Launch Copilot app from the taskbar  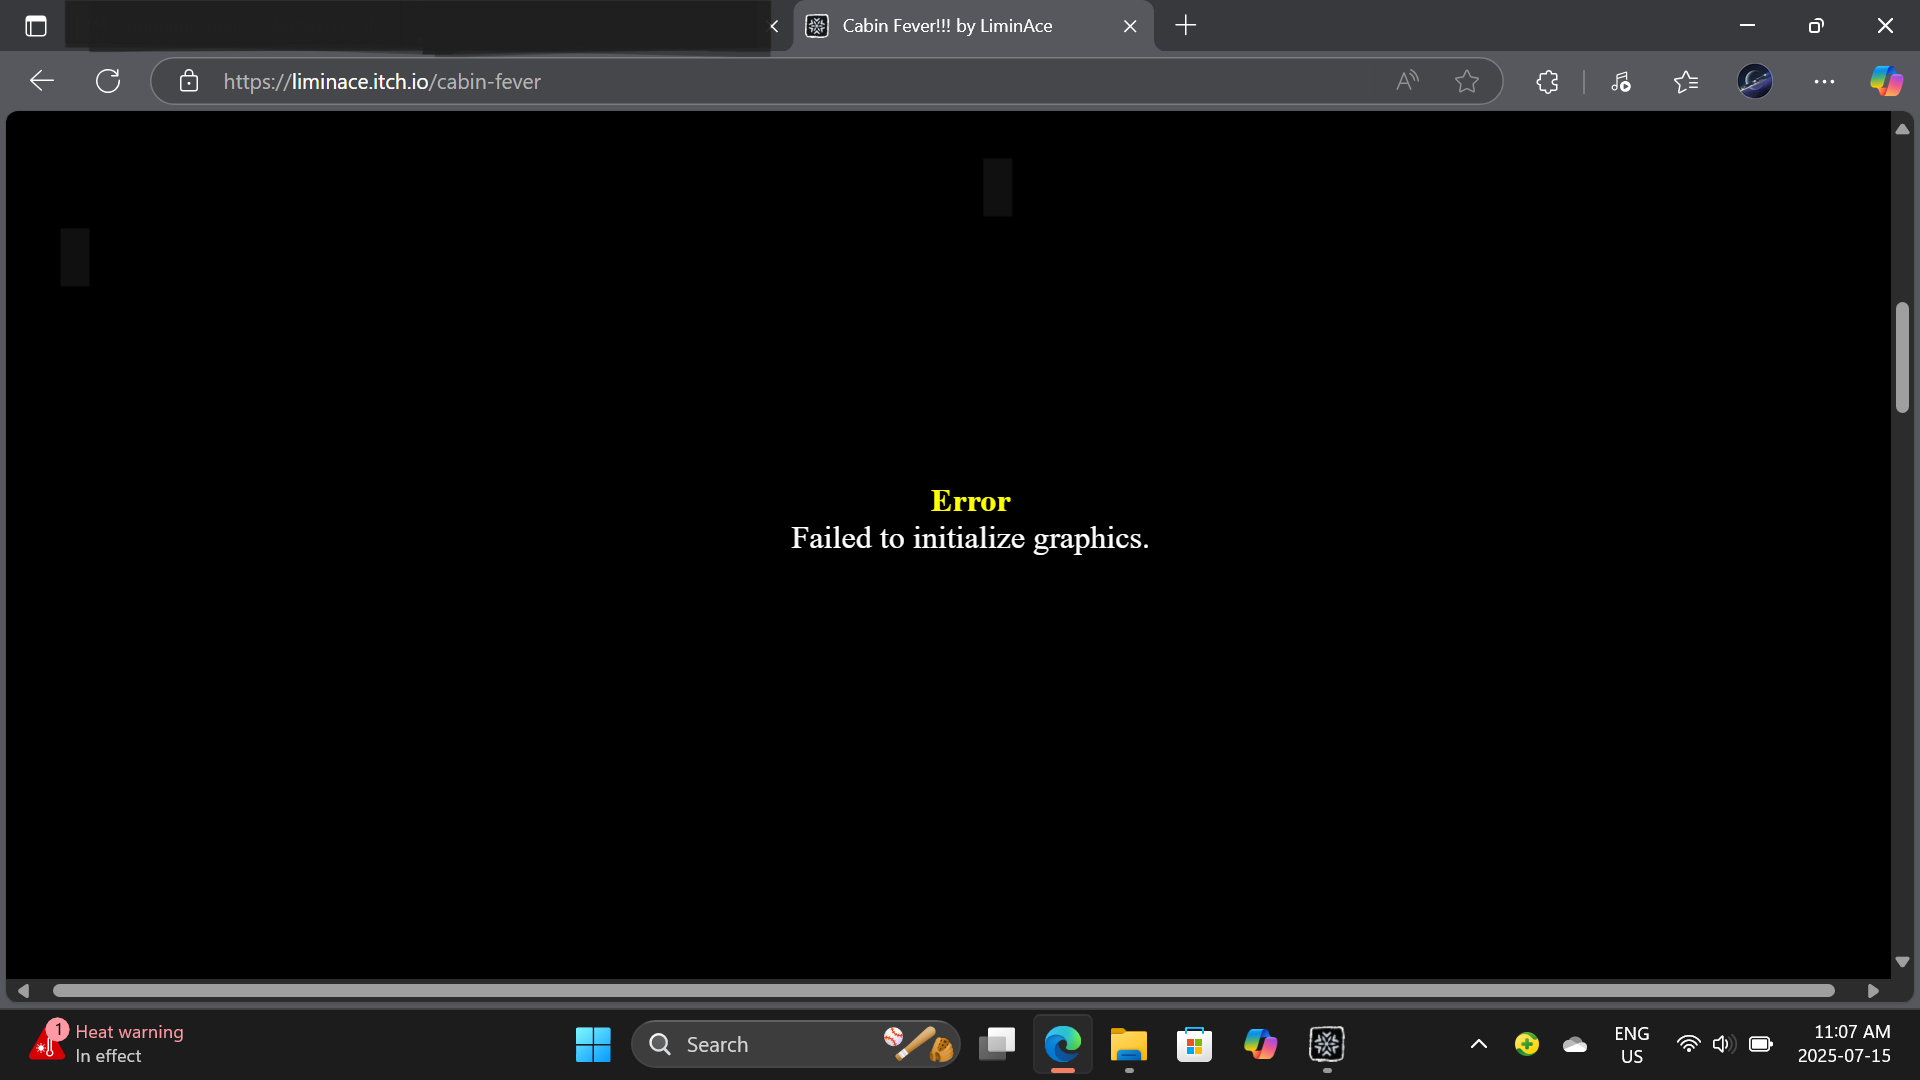point(1260,1044)
